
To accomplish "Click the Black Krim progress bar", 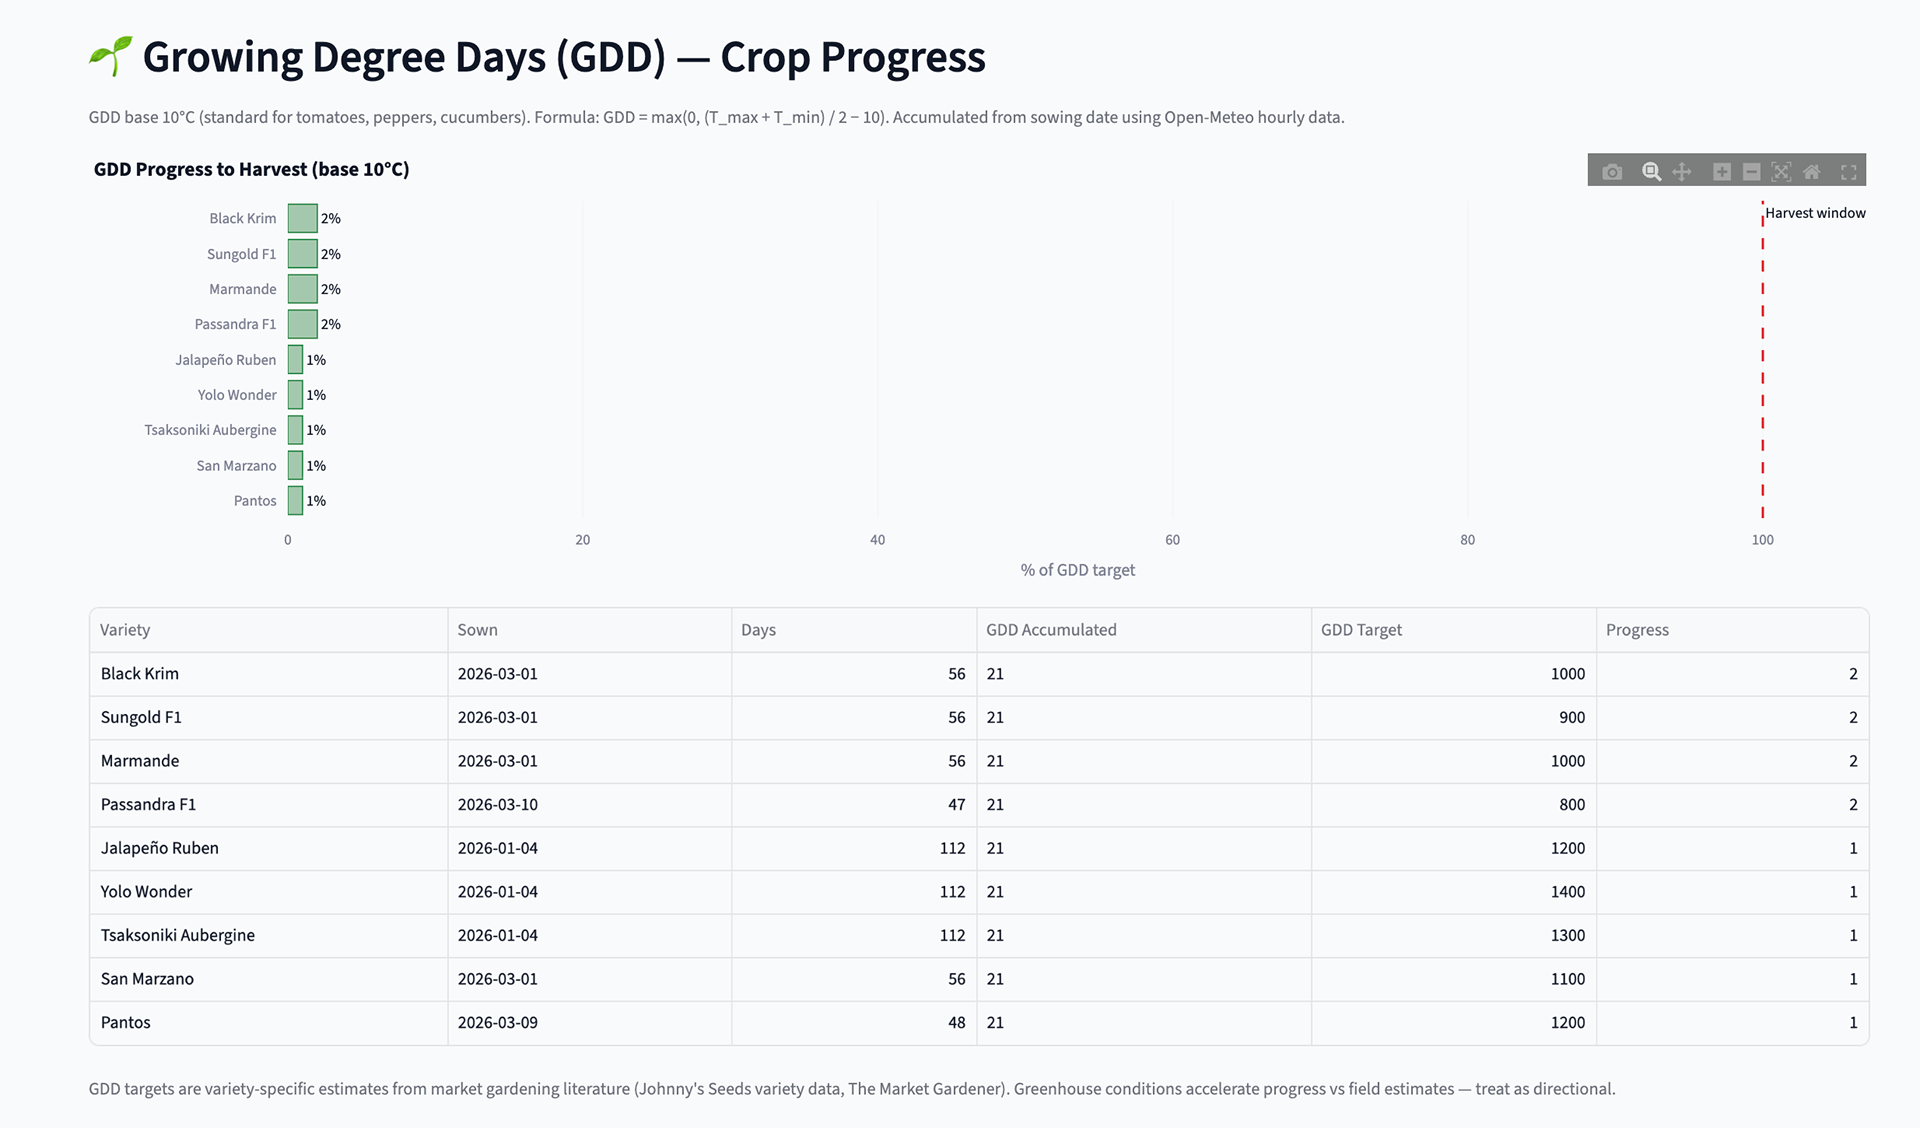I will point(302,218).
